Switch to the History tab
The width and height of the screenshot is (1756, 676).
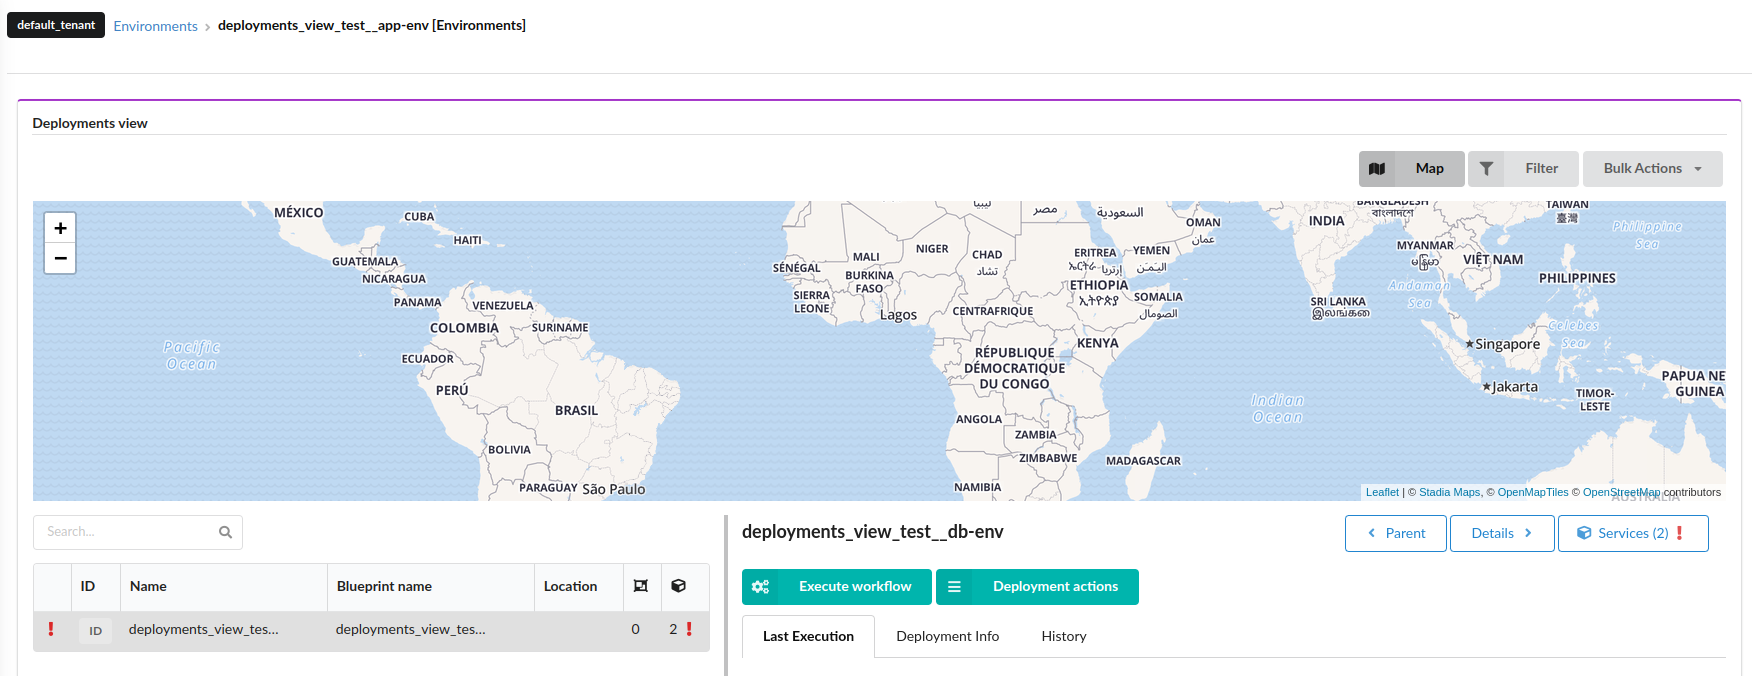1063,636
